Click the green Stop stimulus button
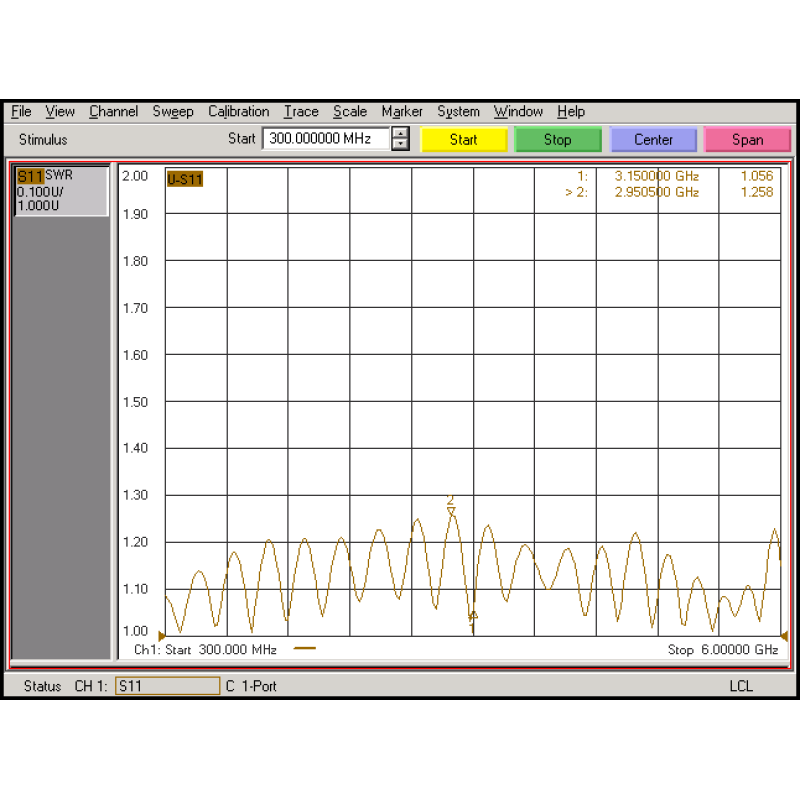 (x=557, y=140)
